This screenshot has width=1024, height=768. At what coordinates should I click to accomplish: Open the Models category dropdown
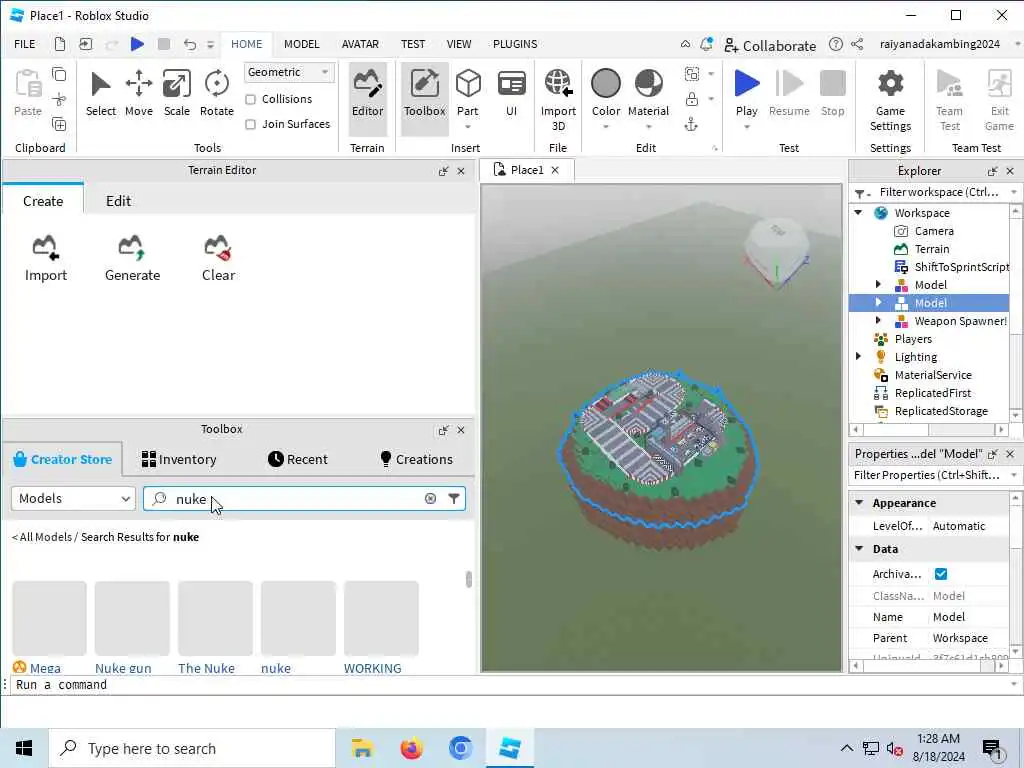pos(73,498)
